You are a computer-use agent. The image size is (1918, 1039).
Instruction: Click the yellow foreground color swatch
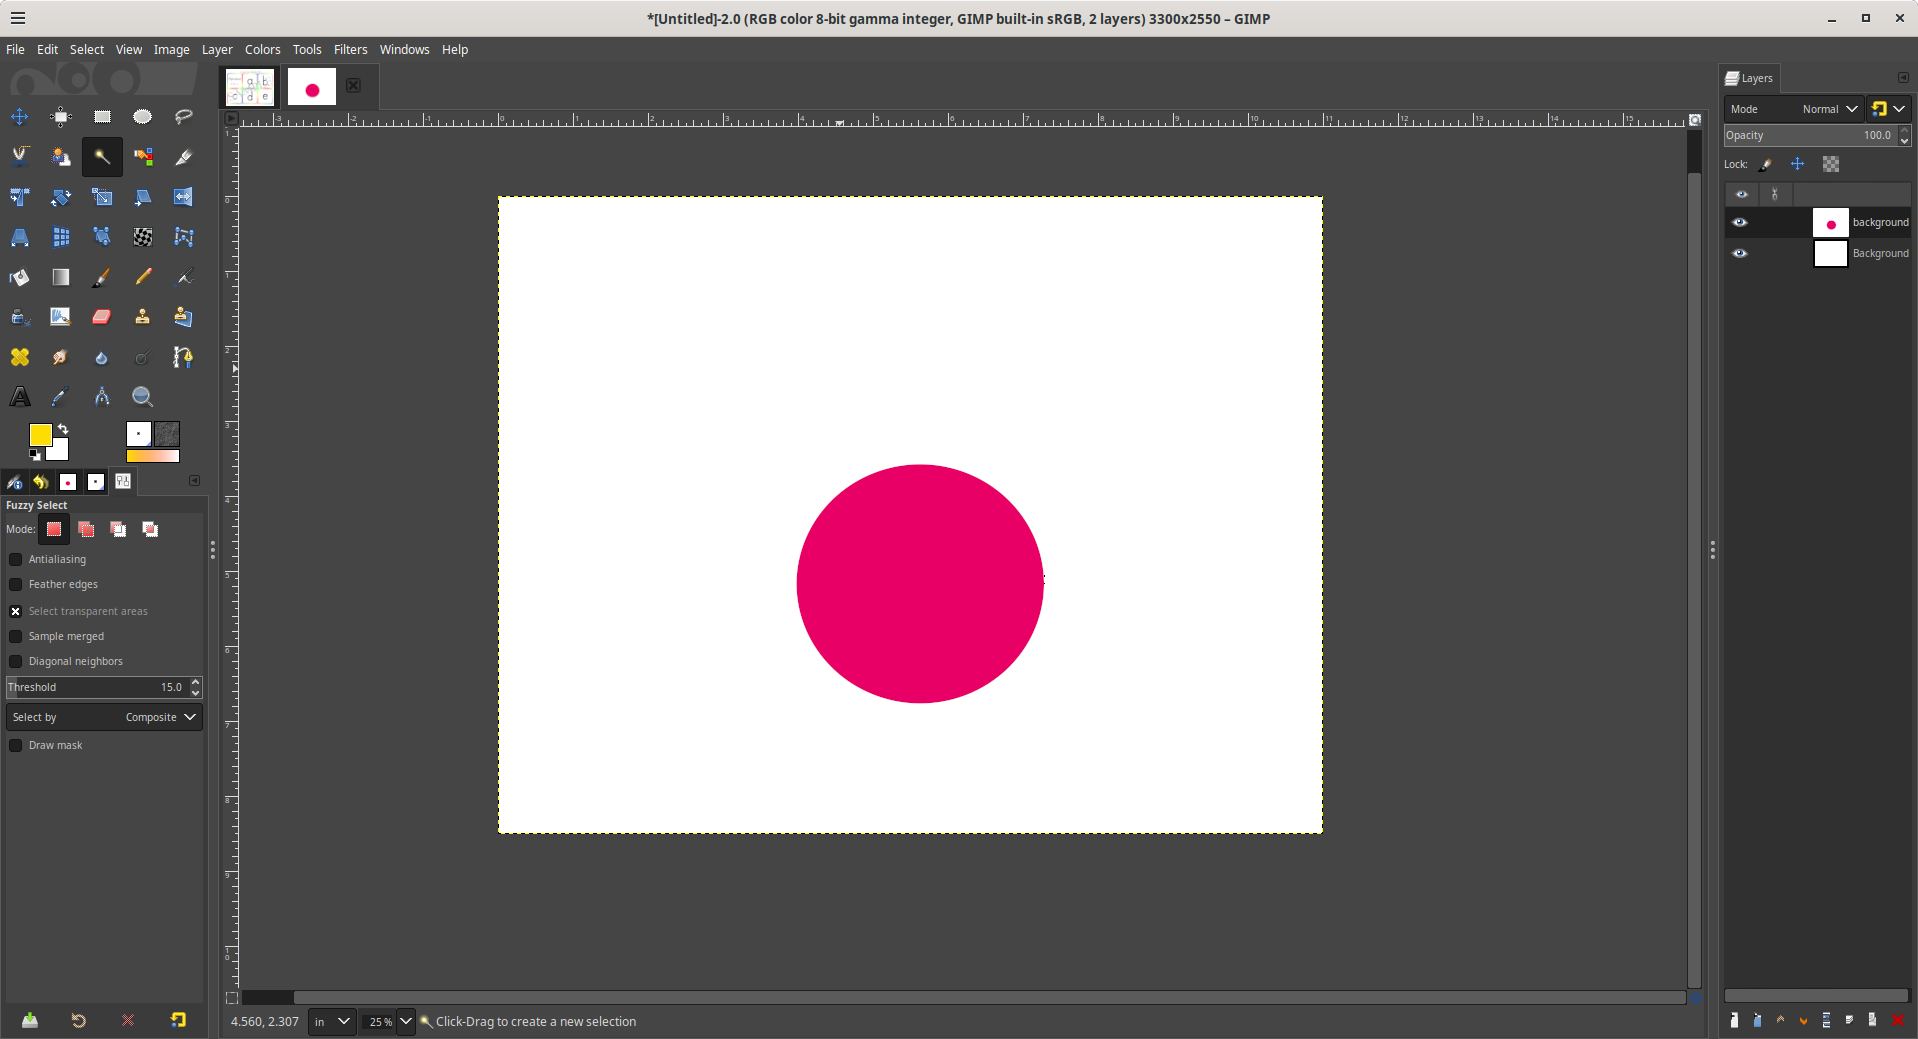tap(39, 434)
